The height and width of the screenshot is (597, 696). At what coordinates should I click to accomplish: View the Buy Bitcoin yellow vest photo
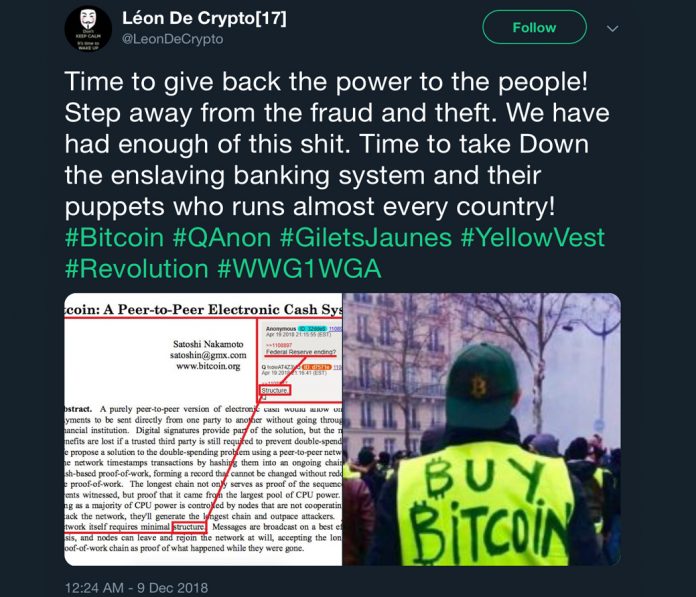click(x=482, y=429)
